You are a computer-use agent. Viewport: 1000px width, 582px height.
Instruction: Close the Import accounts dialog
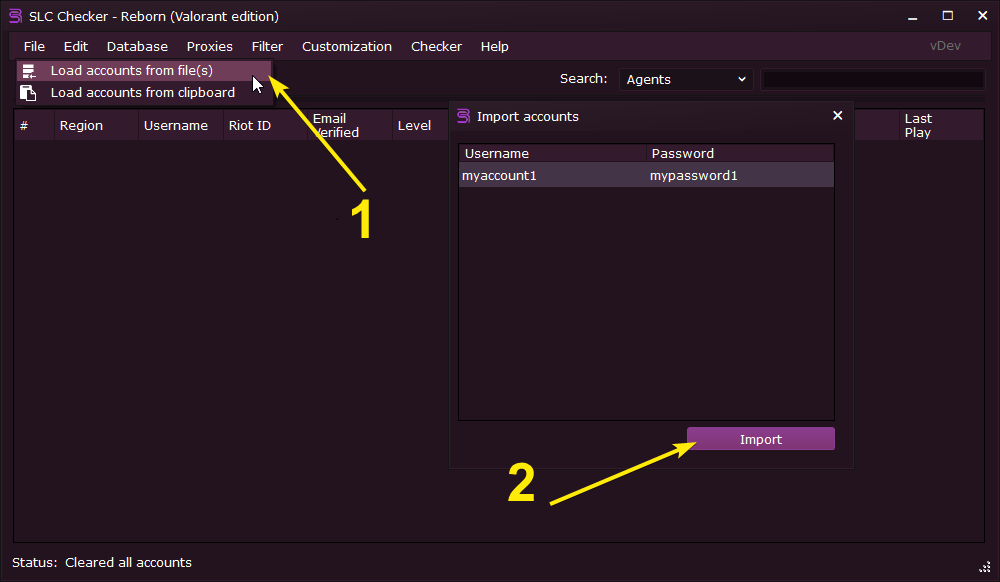(837, 115)
